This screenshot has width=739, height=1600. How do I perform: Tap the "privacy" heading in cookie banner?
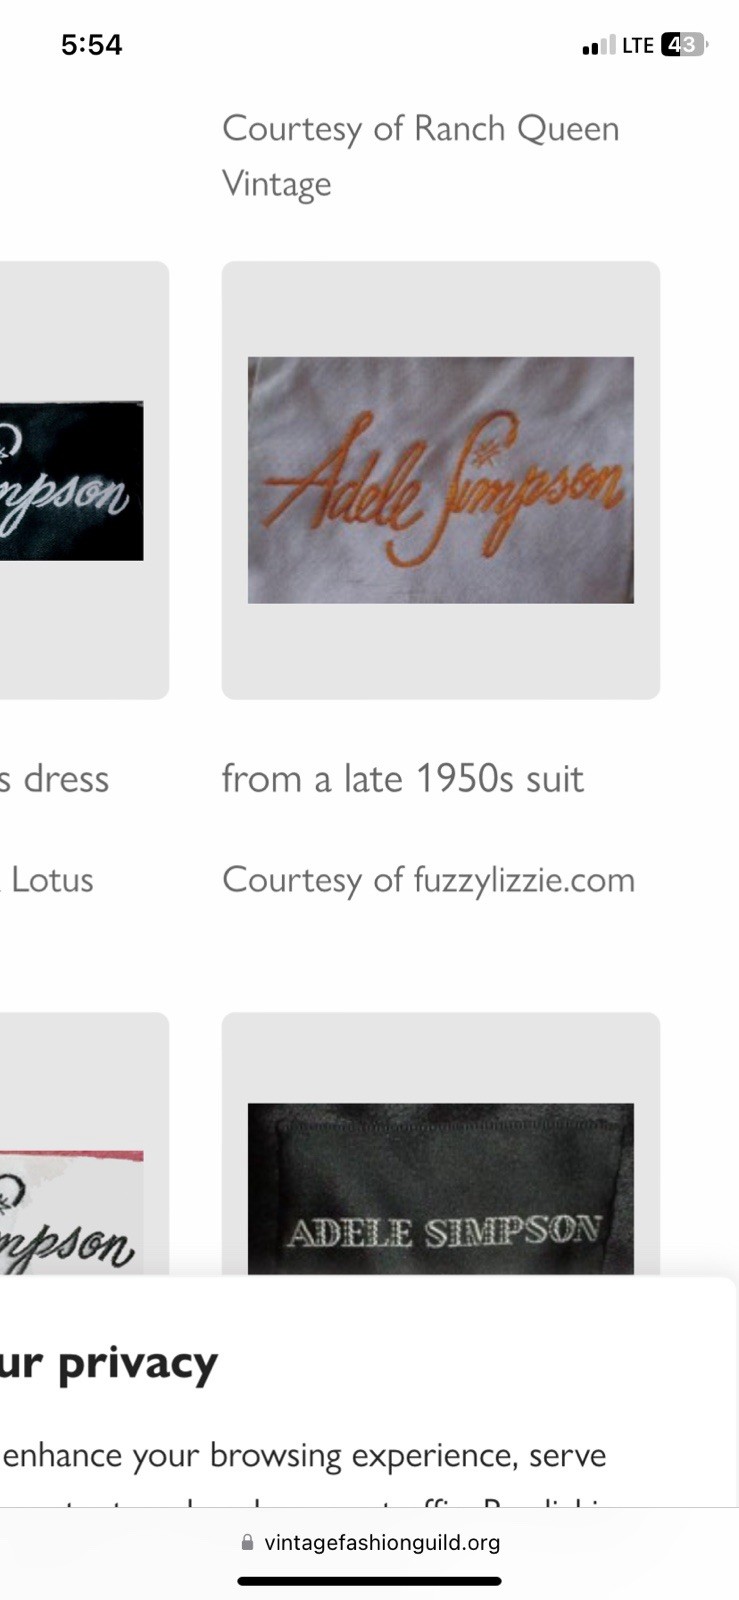137,1364
